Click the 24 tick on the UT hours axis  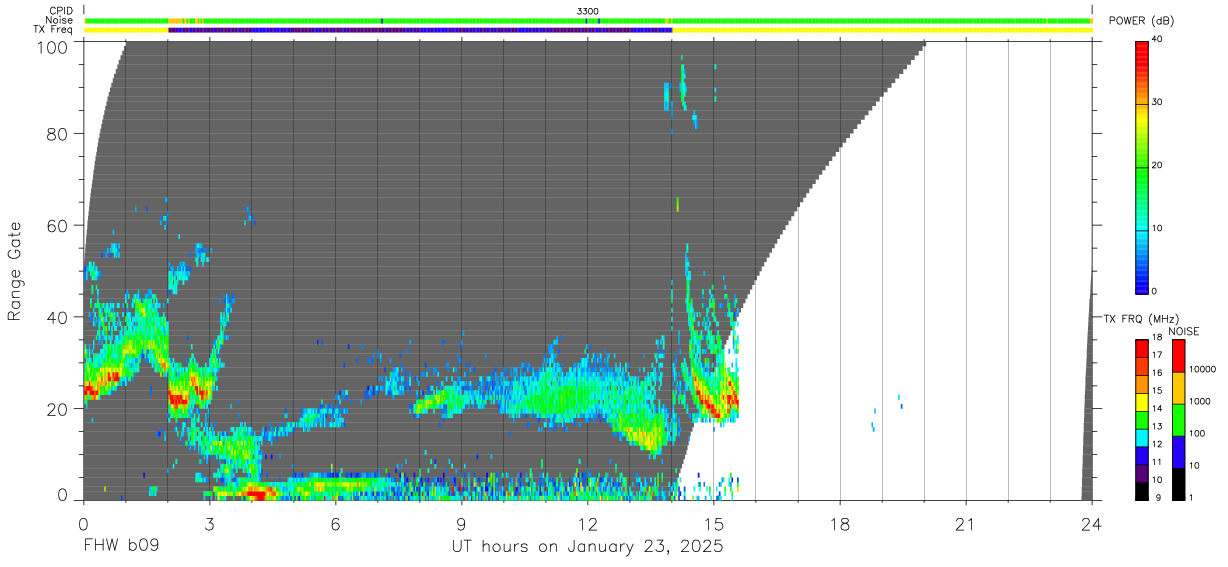1092,524
